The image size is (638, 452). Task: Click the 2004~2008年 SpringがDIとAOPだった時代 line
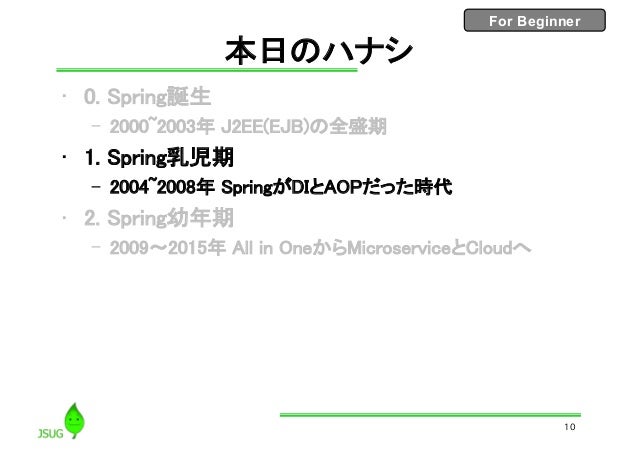(281, 187)
